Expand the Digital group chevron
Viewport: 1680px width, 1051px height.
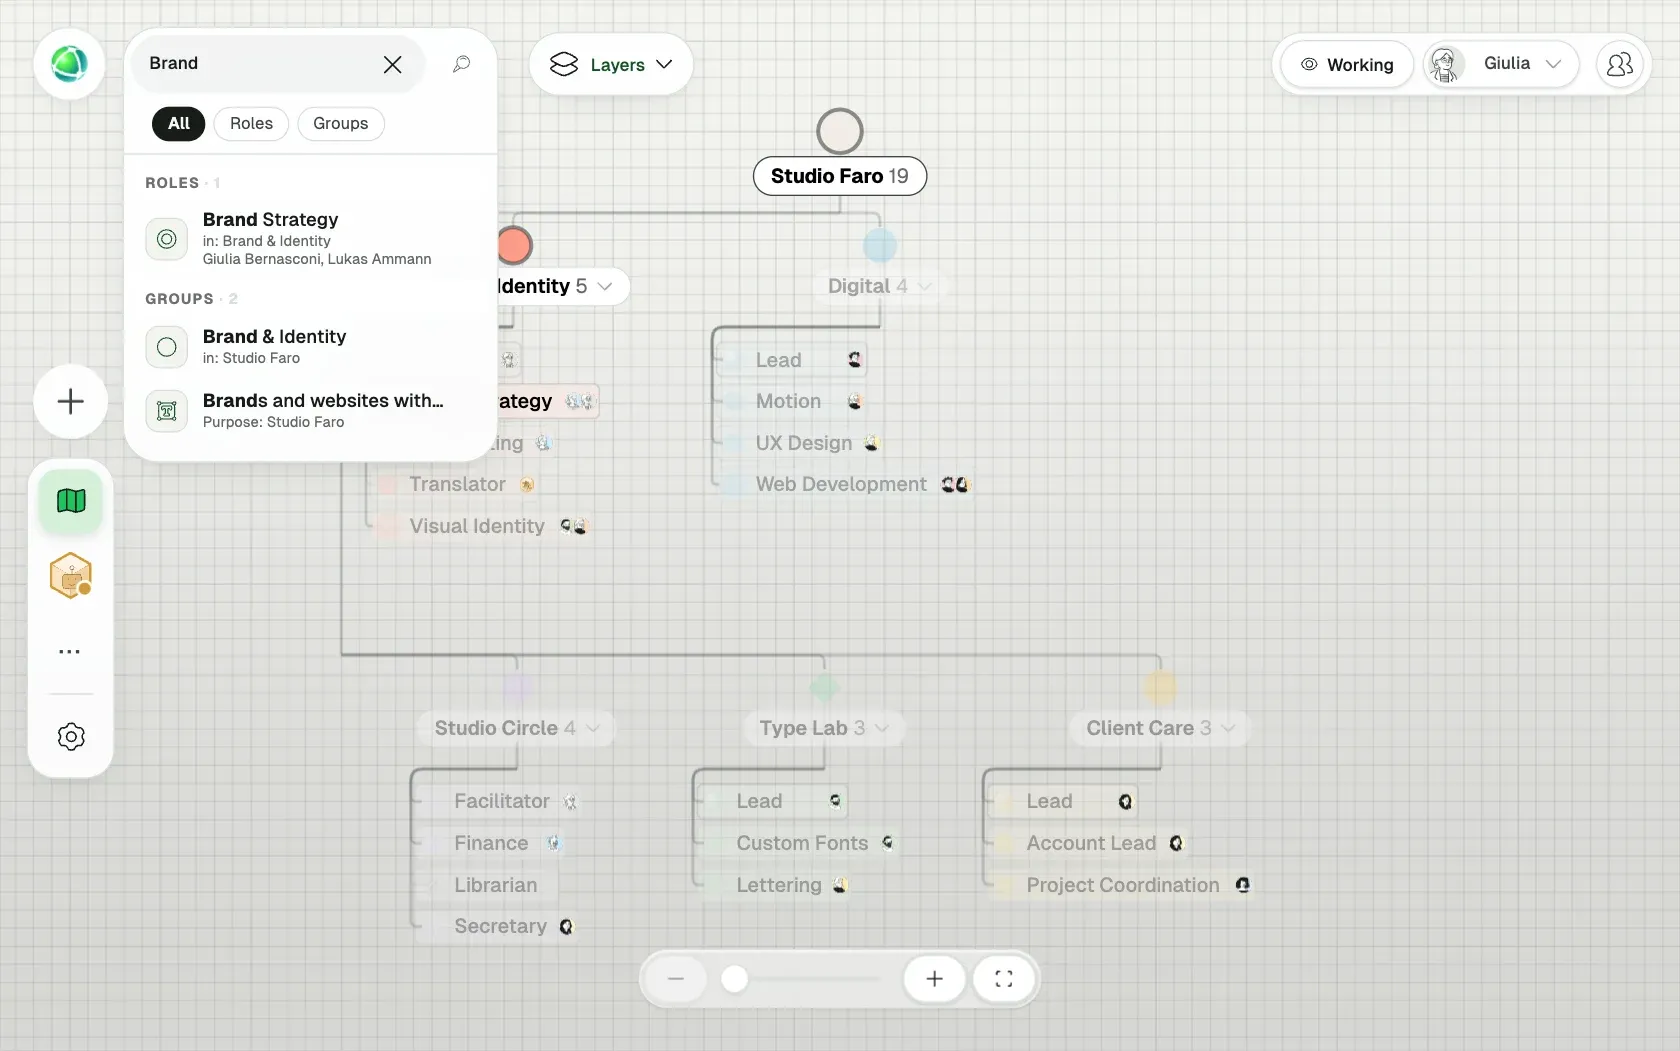point(925,287)
